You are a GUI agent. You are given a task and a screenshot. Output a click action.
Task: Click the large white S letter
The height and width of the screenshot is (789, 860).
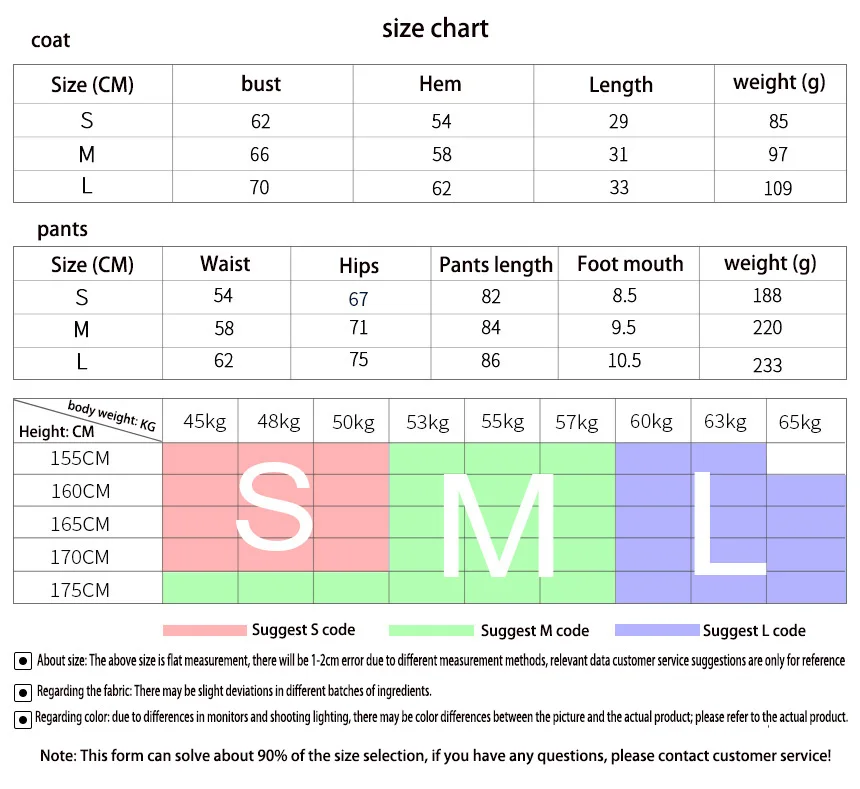click(274, 505)
